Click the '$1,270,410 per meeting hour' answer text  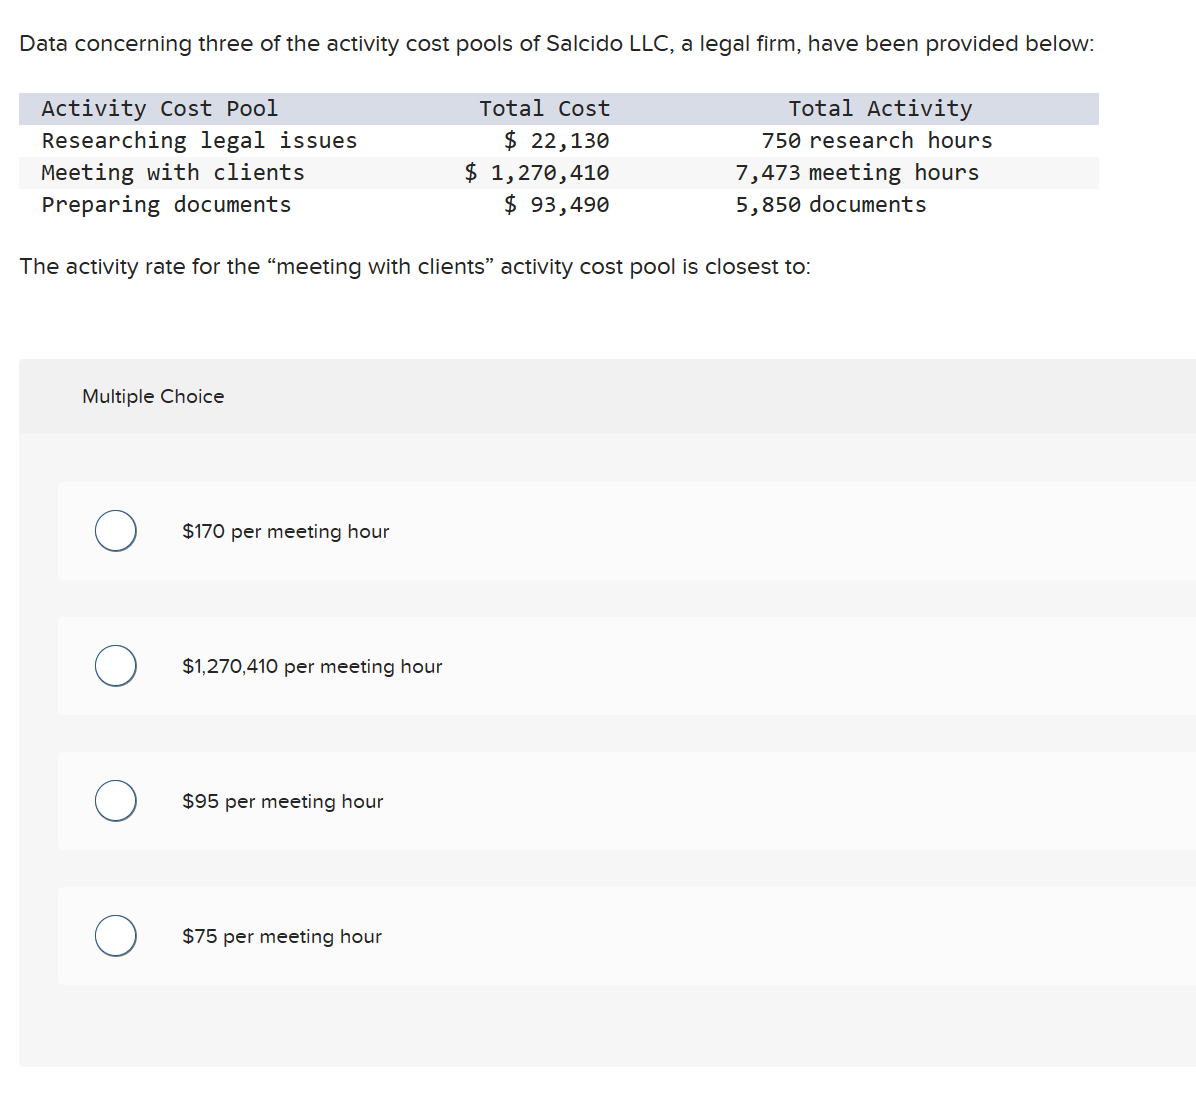point(312,667)
